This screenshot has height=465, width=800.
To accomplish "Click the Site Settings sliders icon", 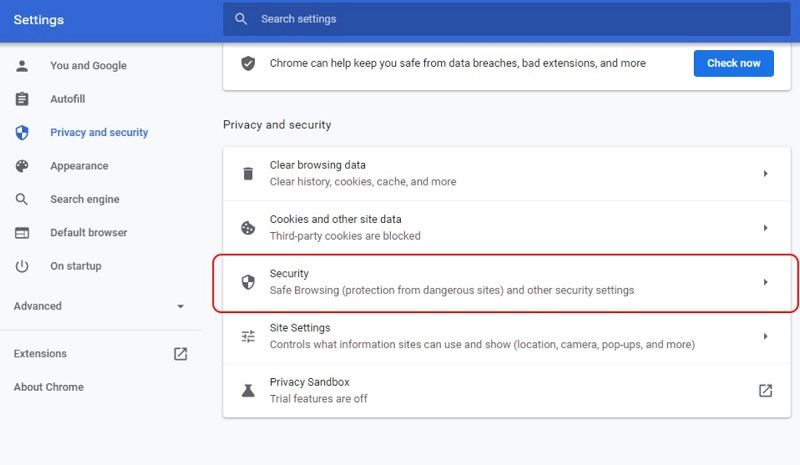I will 248,336.
